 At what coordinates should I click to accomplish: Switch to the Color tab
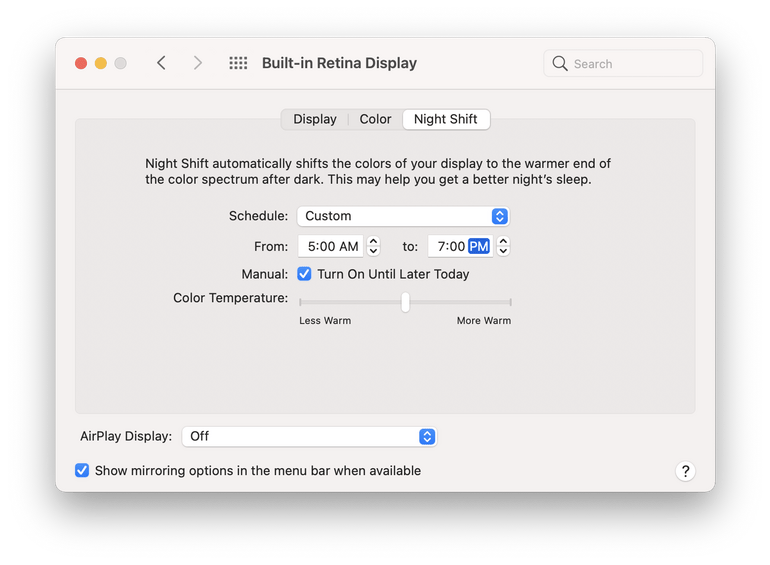[x=375, y=119]
